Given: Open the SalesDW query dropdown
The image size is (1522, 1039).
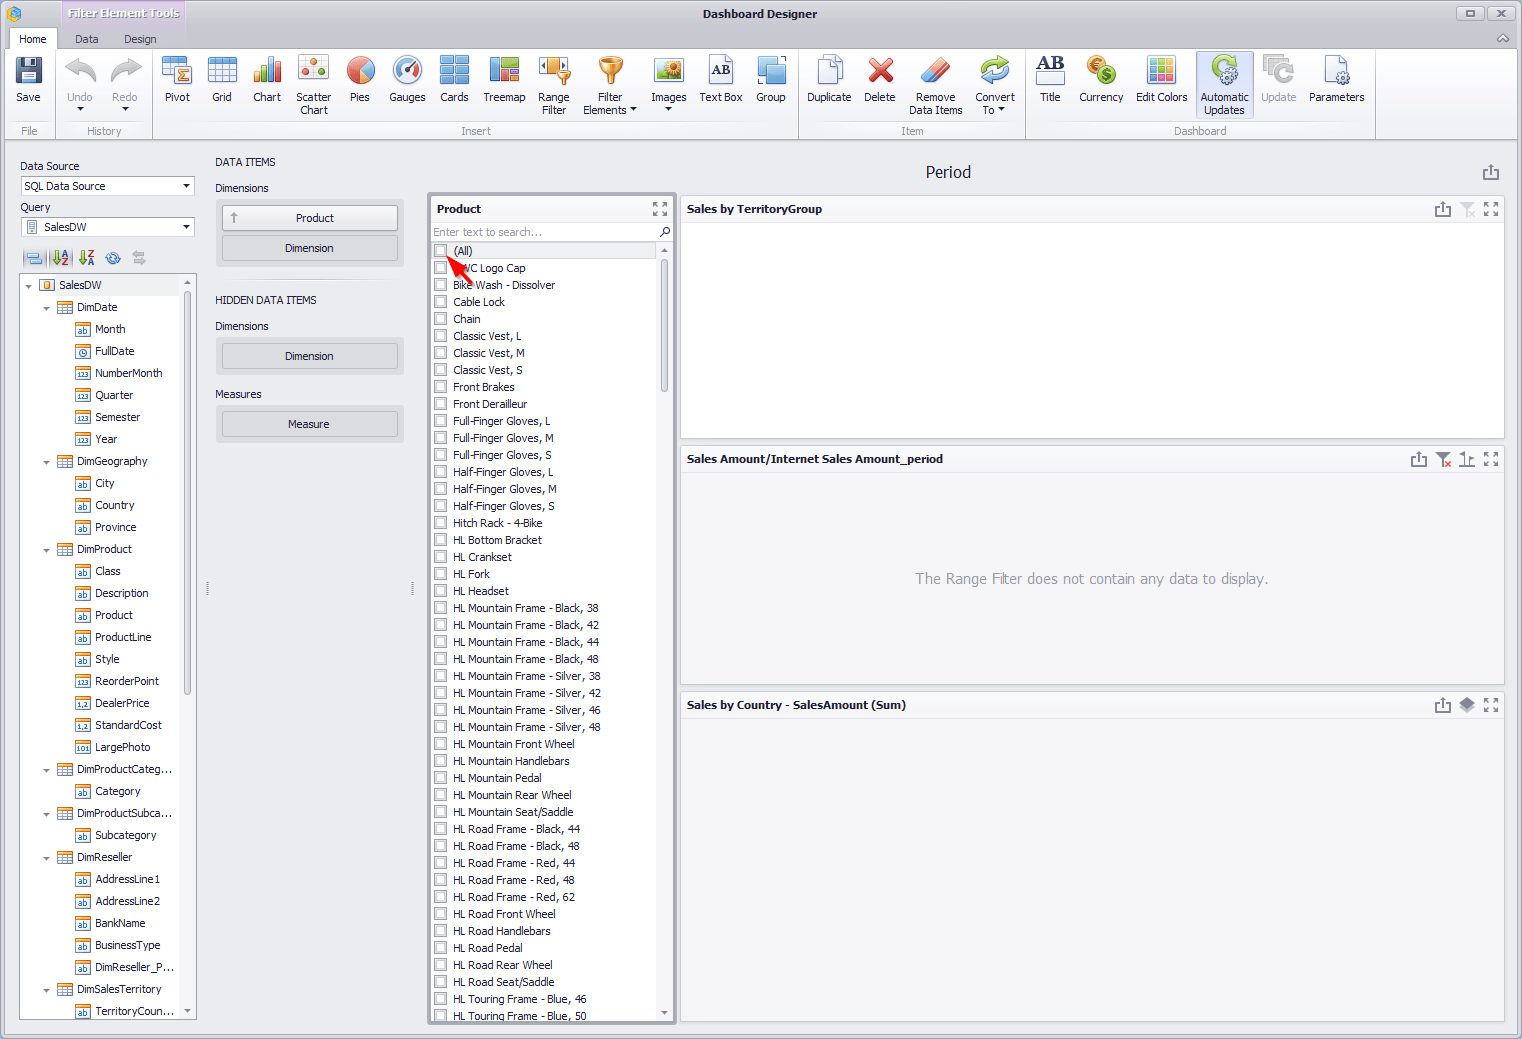Looking at the screenshot, I should [x=186, y=227].
